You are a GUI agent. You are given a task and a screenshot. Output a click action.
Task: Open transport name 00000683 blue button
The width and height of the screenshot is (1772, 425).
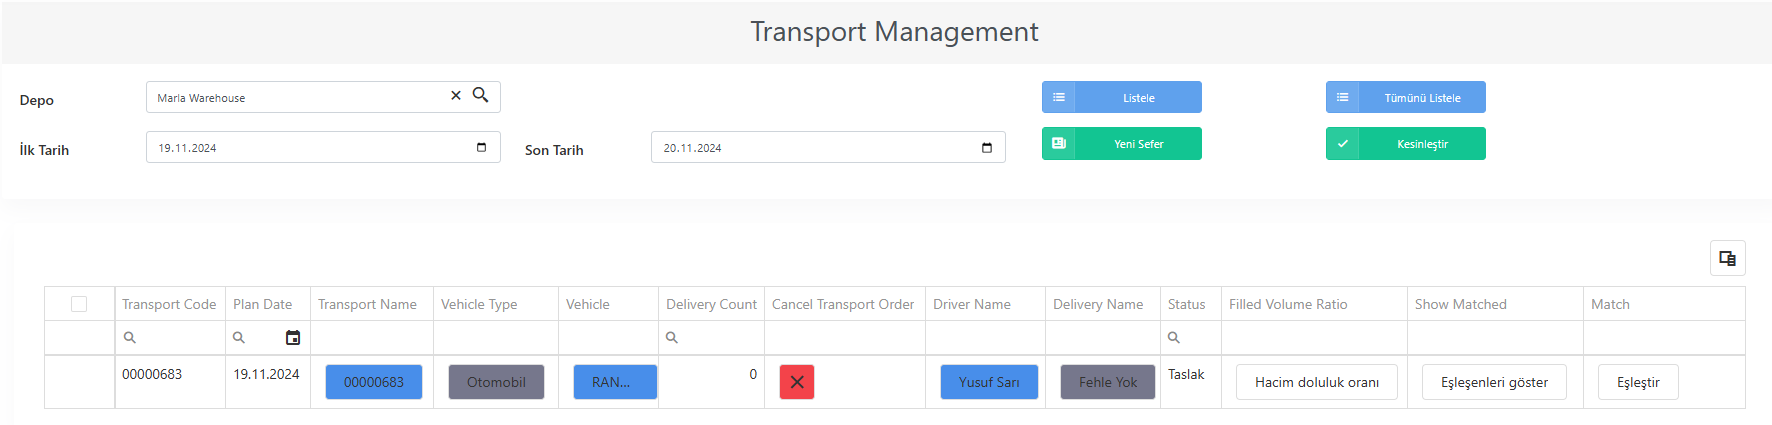tap(374, 382)
